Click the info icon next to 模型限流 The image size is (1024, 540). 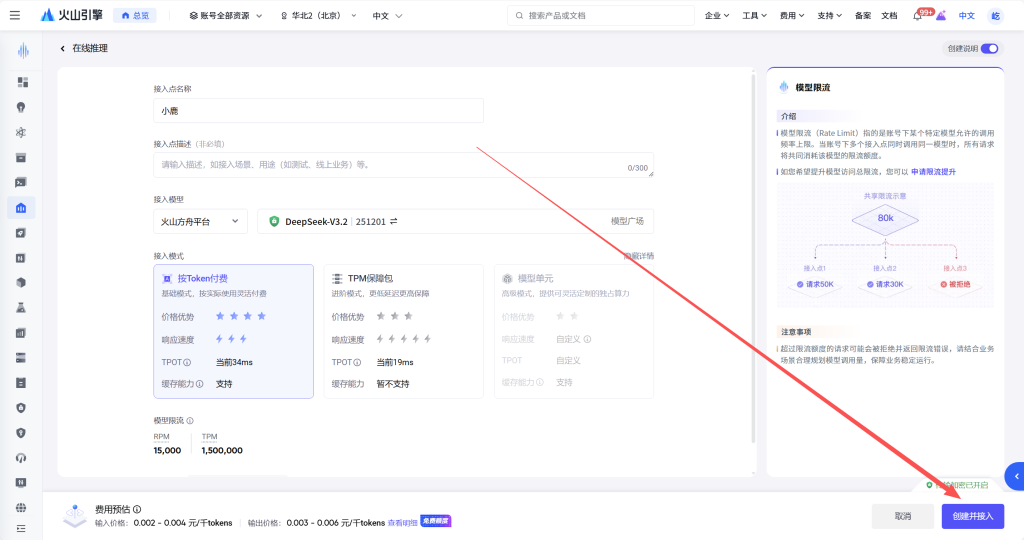click(190, 421)
